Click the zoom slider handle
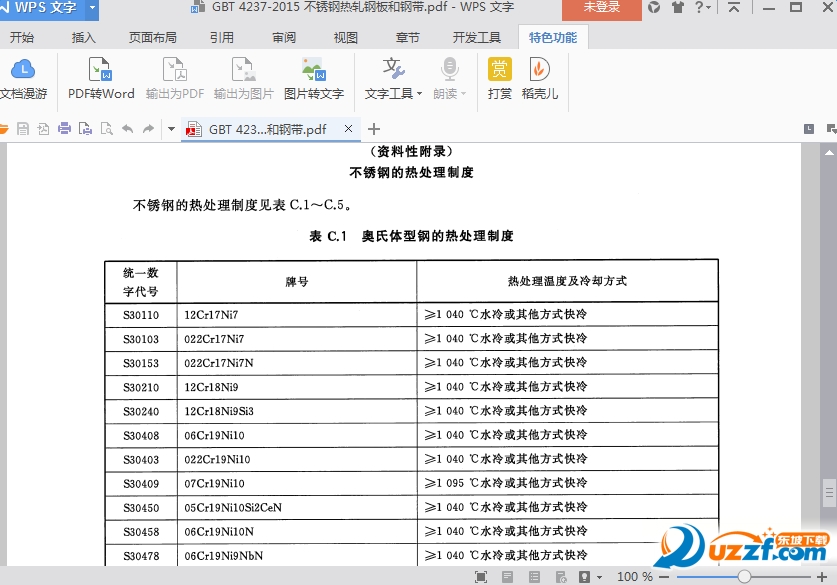The height and width of the screenshot is (585, 837). pos(745,577)
